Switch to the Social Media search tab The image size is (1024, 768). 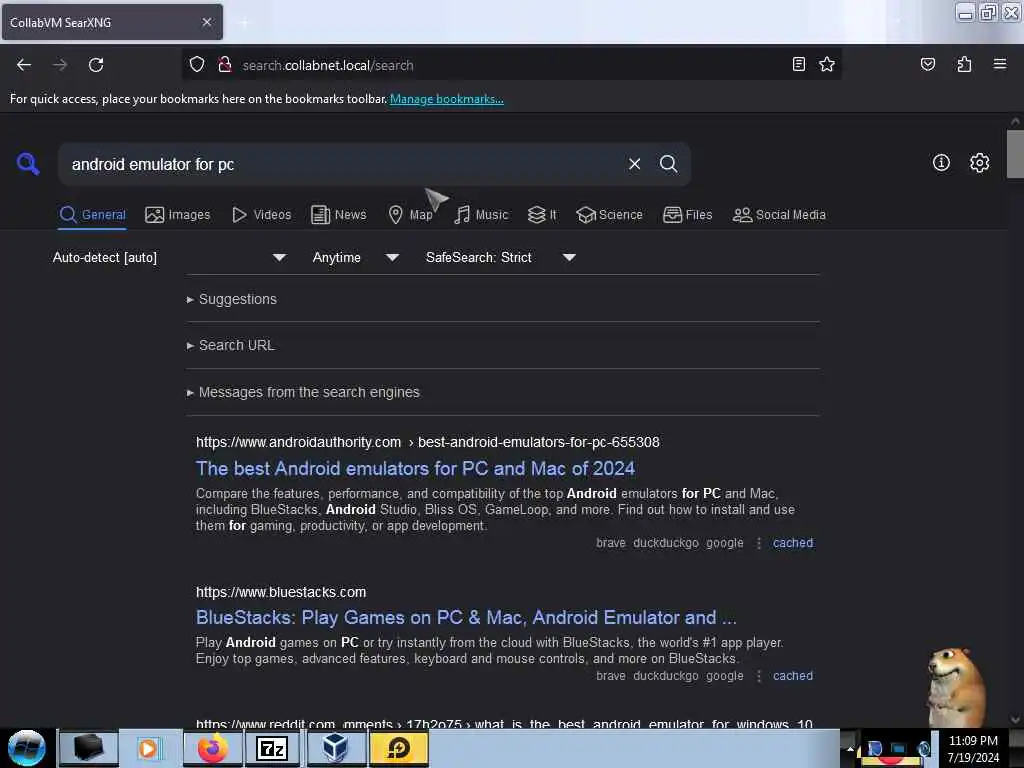coord(779,215)
